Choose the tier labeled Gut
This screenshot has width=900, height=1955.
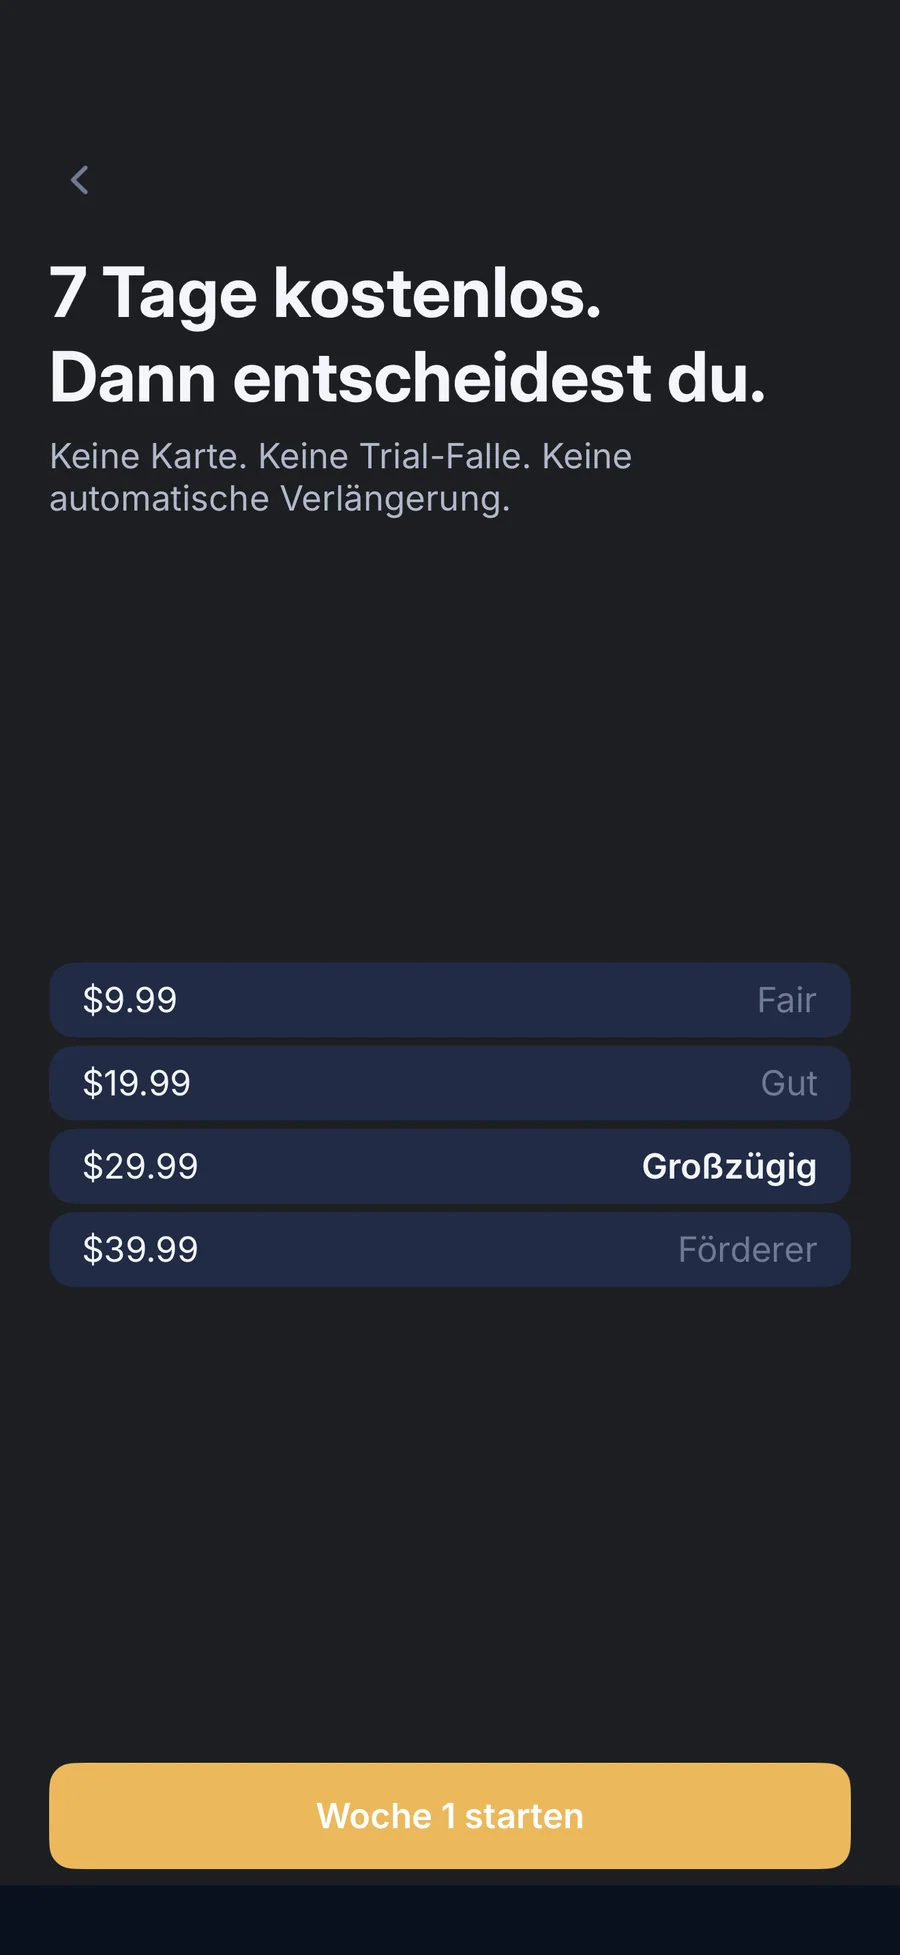(x=789, y=1083)
